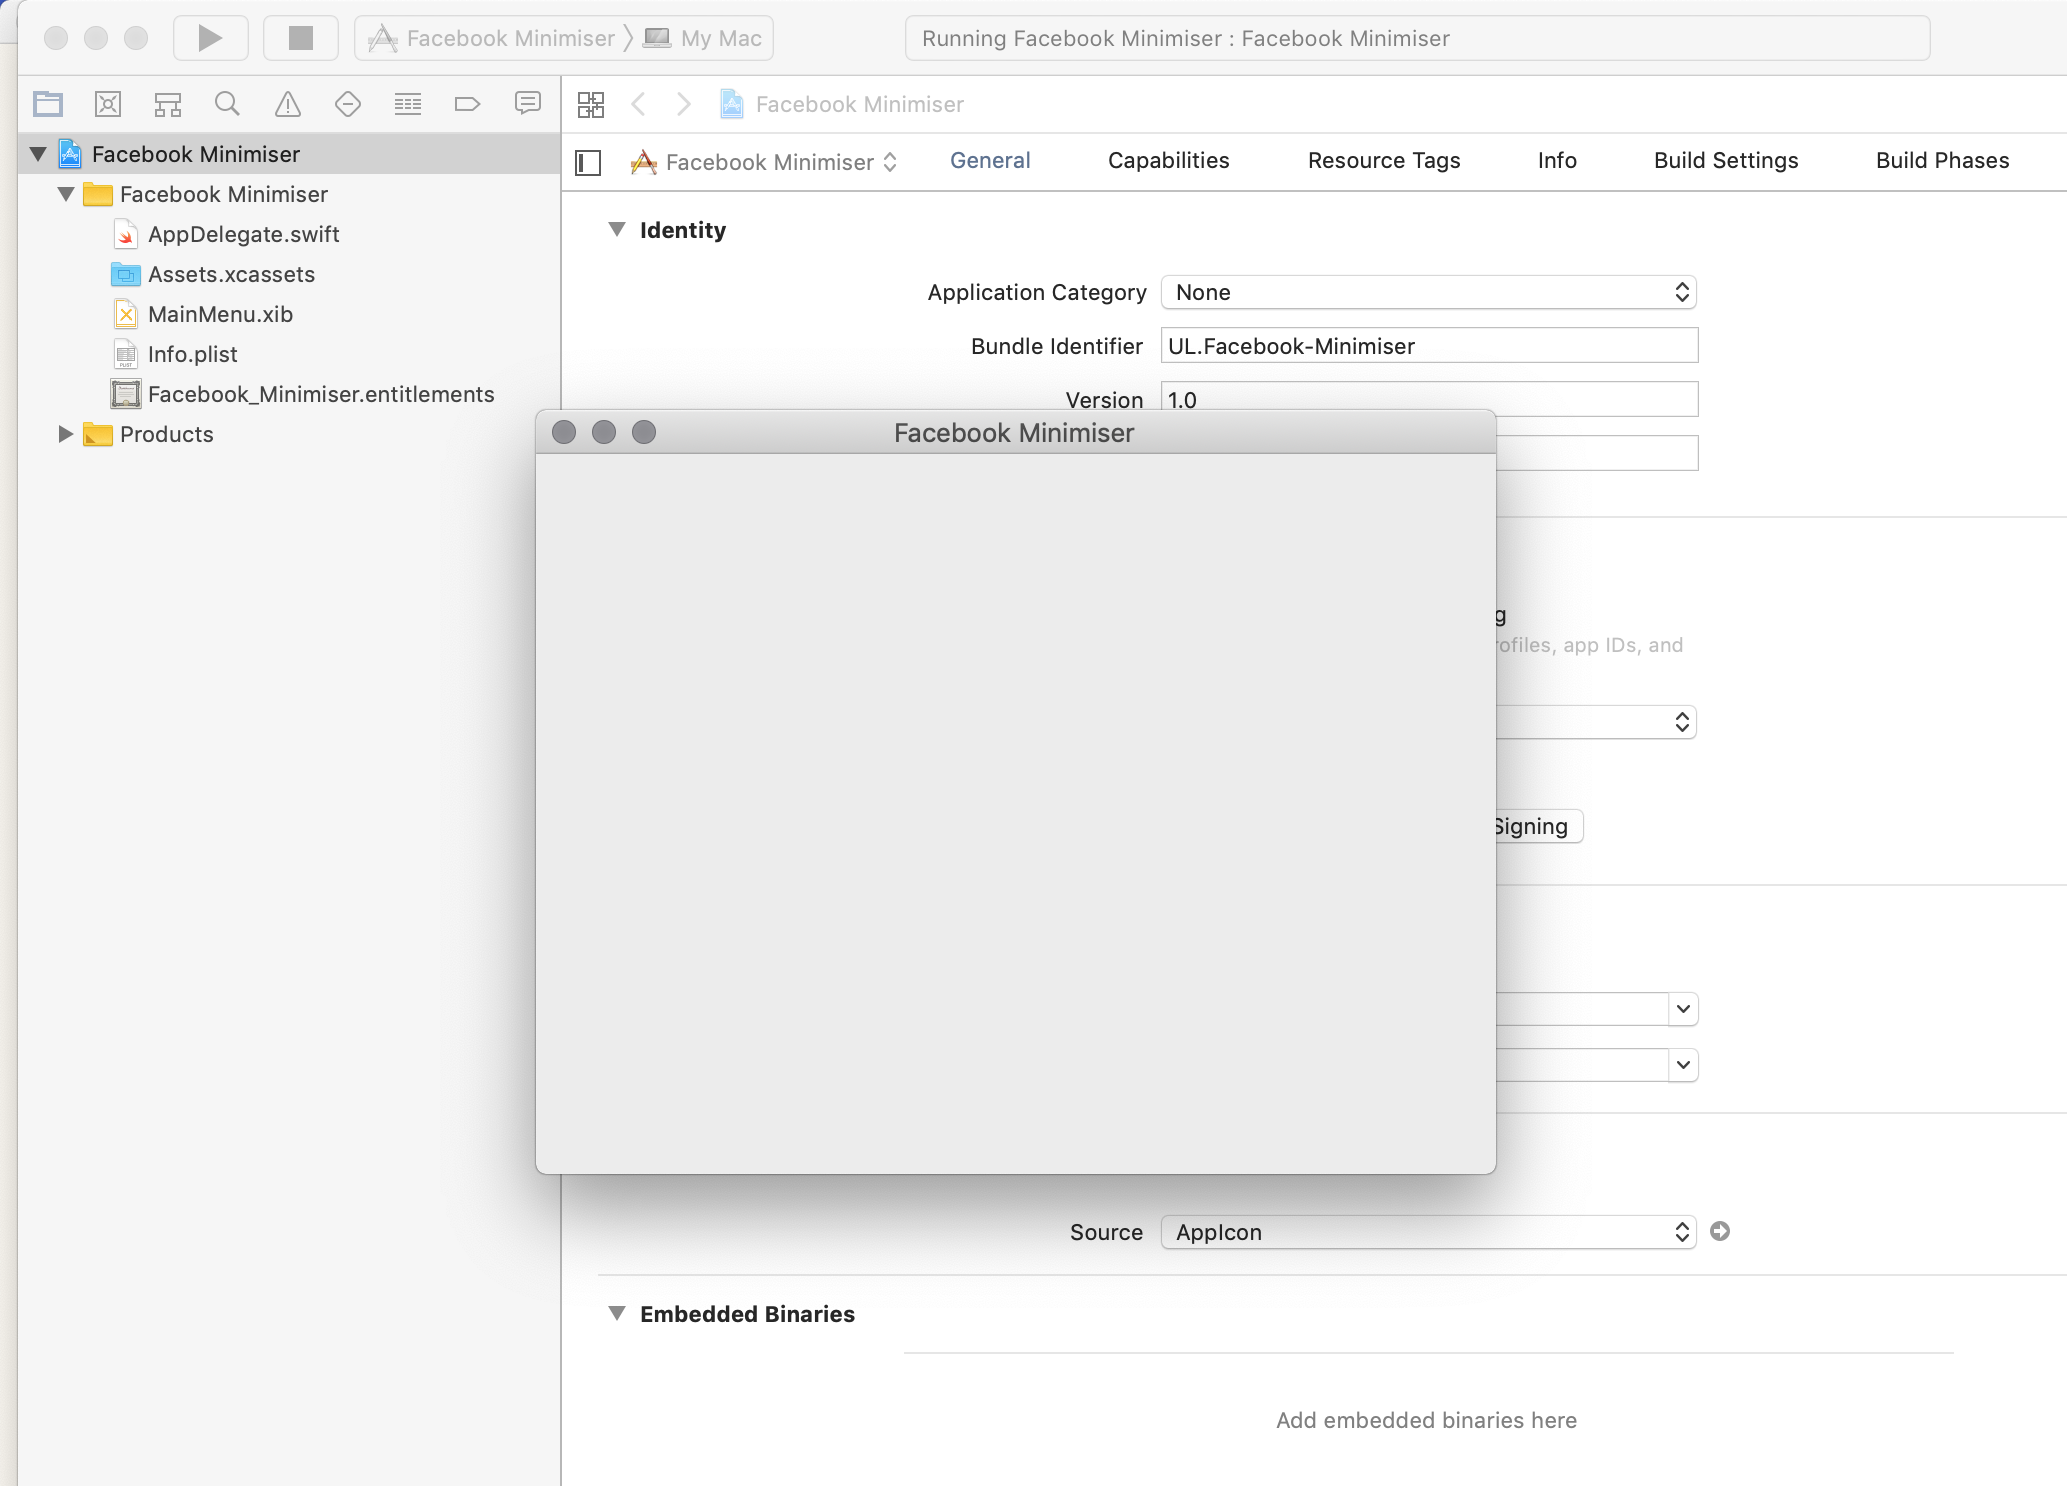Click the AppDelegate.swift file
This screenshot has height=1486, width=2067.
pyautogui.click(x=244, y=234)
